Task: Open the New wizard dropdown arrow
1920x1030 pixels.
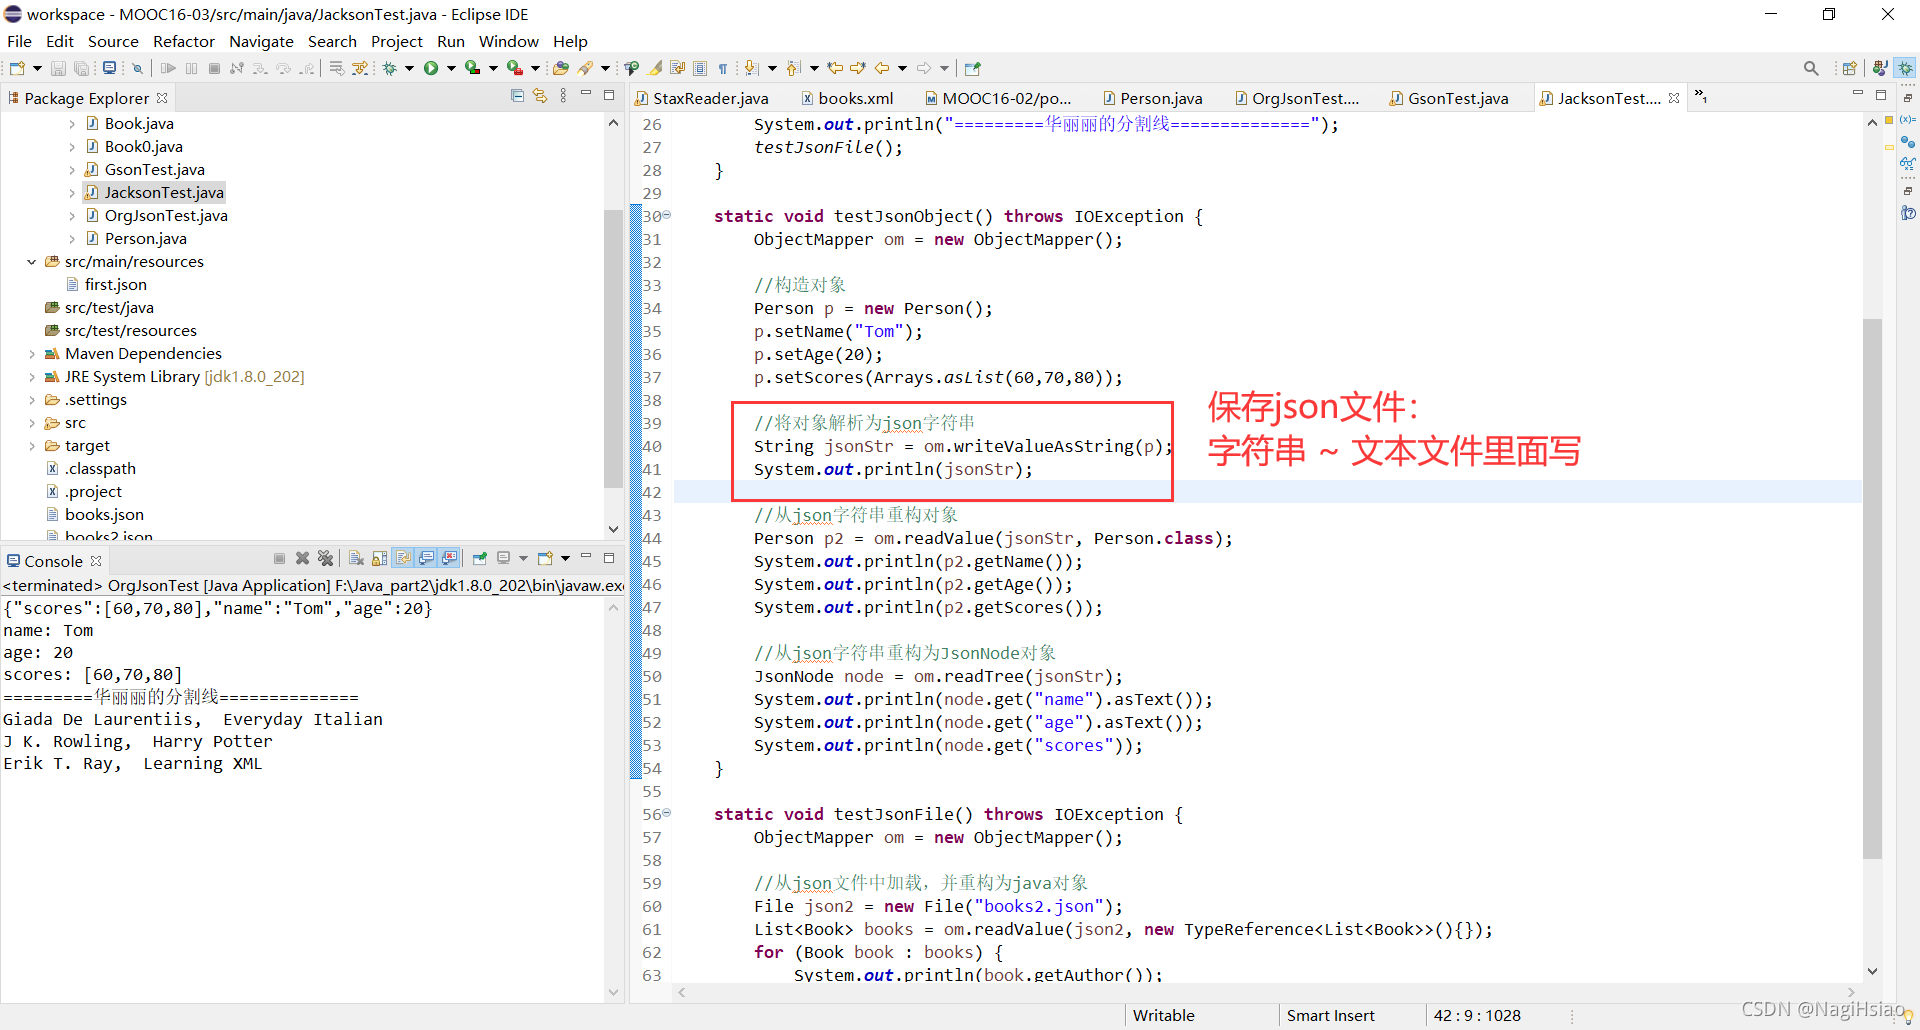Action: (37, 68)
